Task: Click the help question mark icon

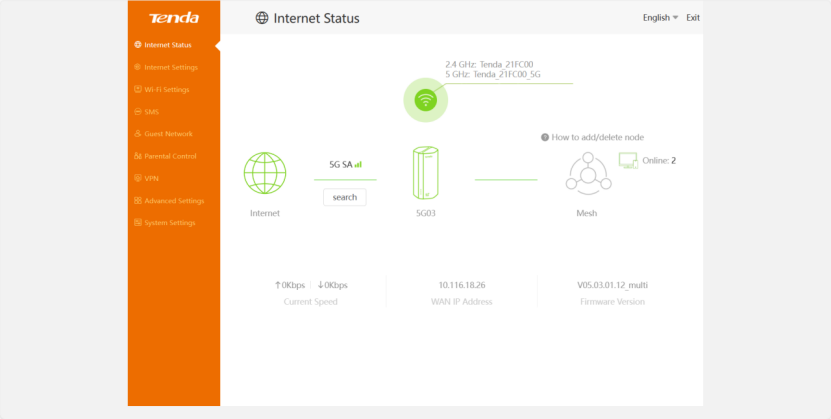Action: 545,137
